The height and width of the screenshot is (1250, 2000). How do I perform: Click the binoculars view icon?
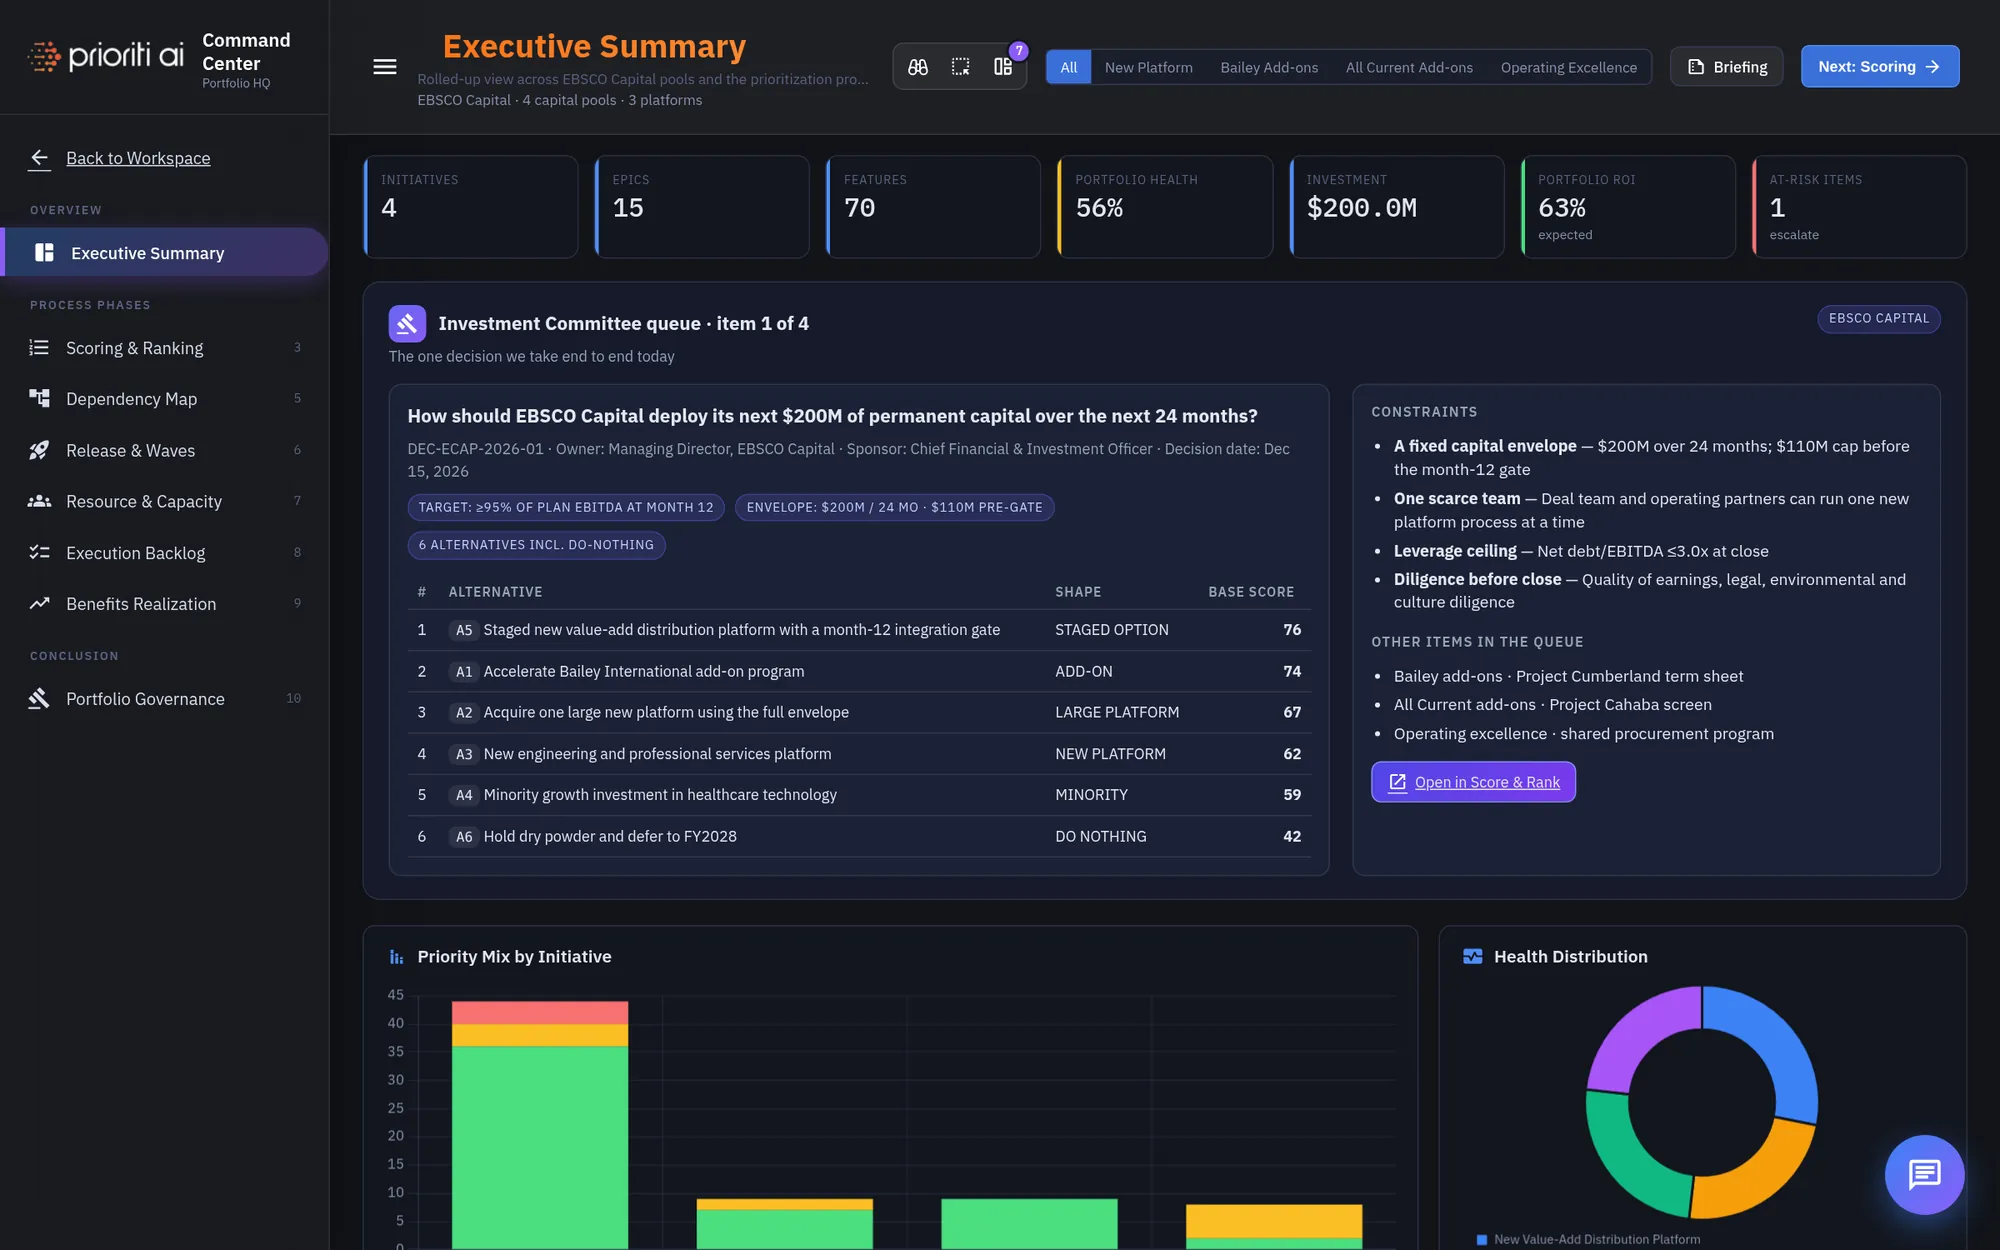918,67
